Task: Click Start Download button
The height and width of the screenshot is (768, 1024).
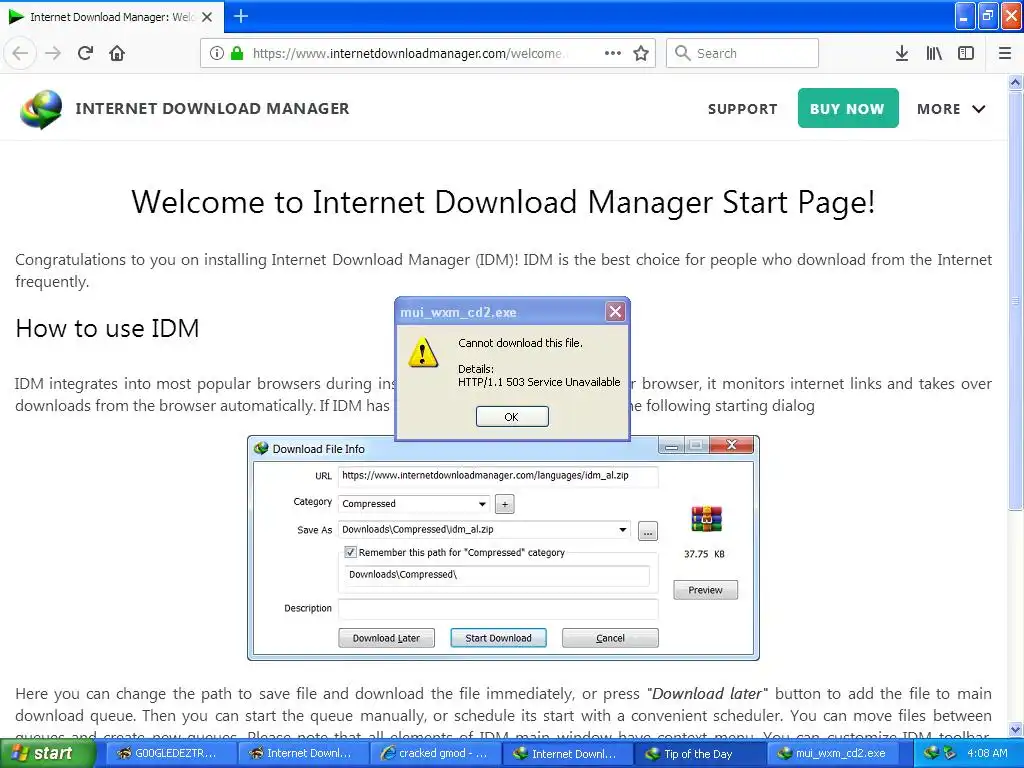Action: (x=498, y=638)
